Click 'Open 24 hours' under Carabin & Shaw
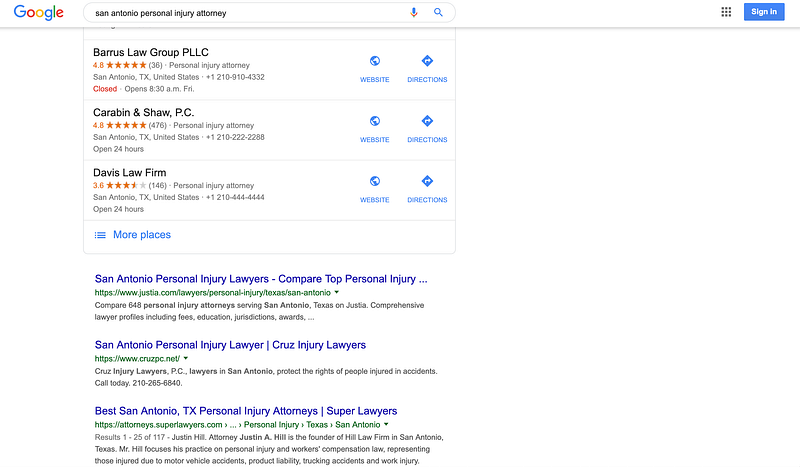The width and height of the screenshot is (800, 467). click(118, 149)
